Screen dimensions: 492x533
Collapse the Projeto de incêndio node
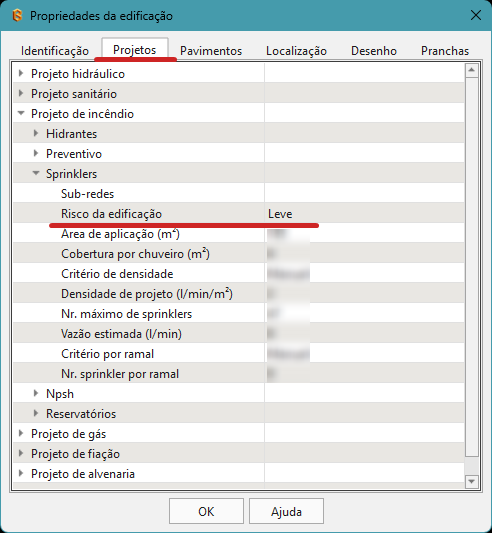tap(21, 113)
